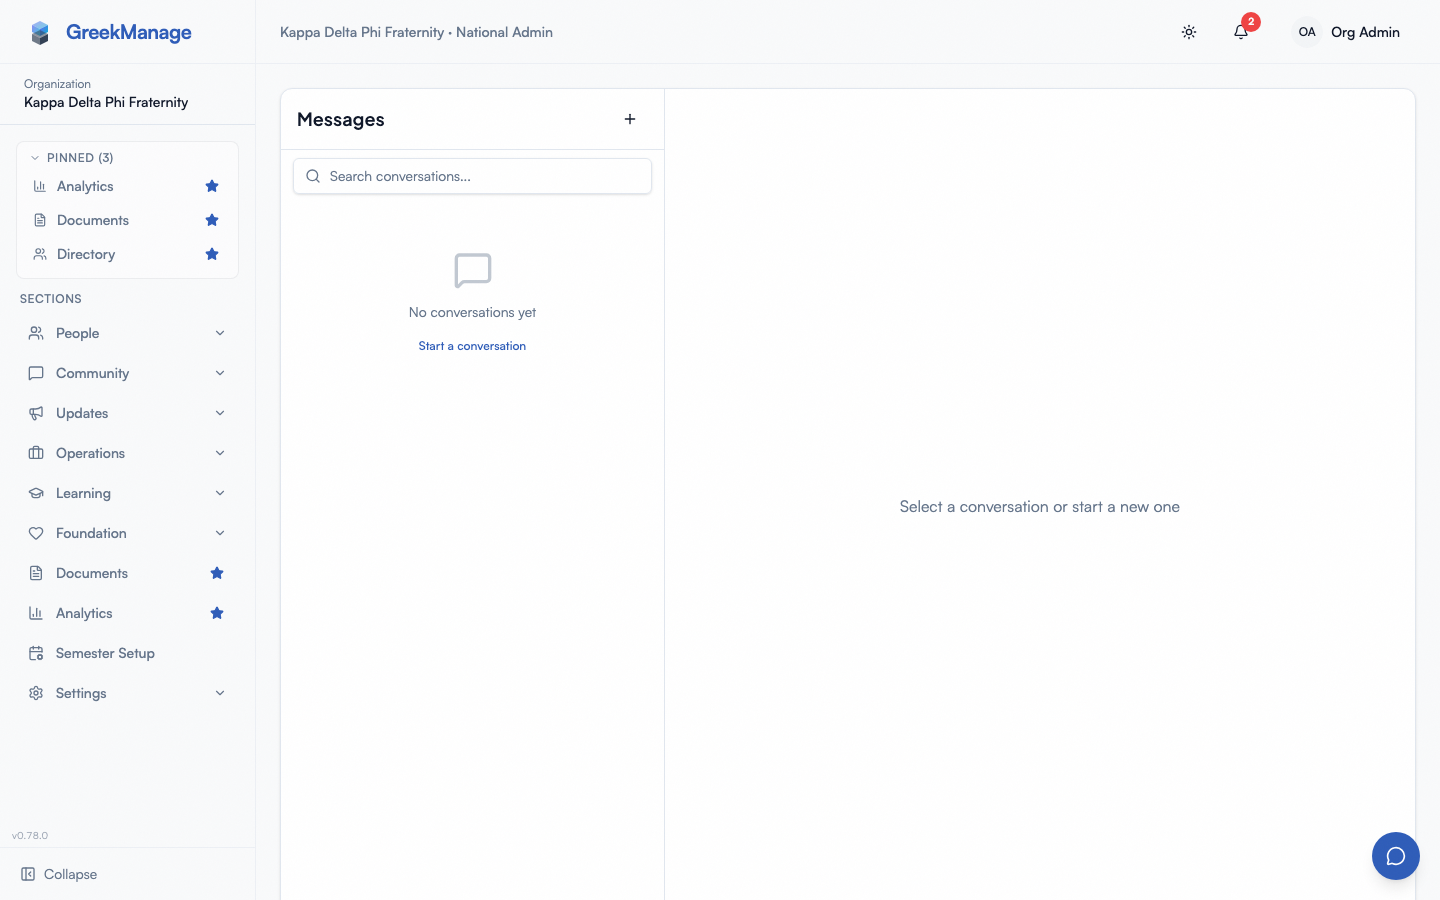Click the Kappa Delta Phi Fraternity organization name
The width and height of the screenshot is (1440, 900).
pyautogui.click(x=106, y=102)
